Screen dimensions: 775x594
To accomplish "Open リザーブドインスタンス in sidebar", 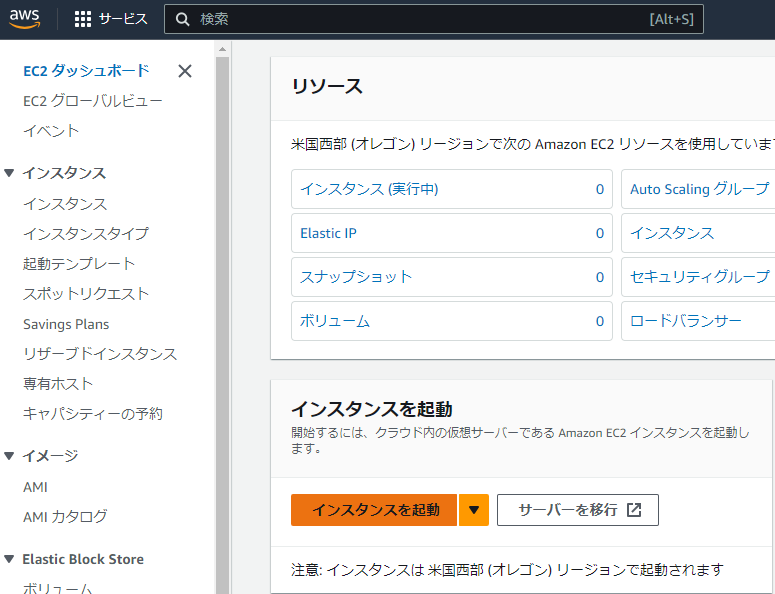I will 100,354.
